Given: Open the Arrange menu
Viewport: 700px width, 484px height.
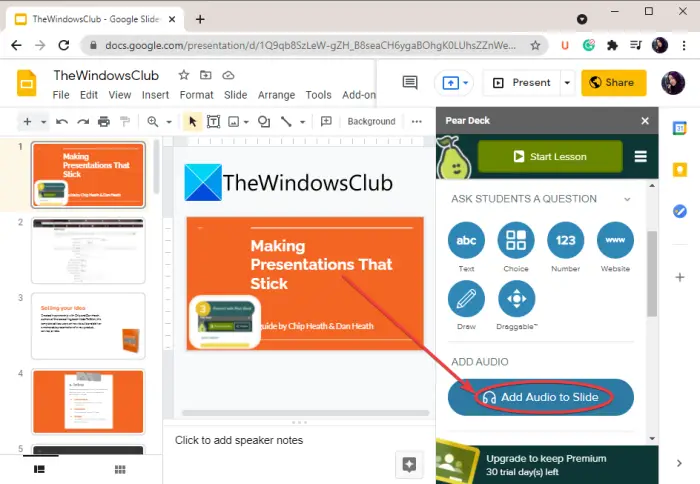Looking at the screenshot, I should click(x=276, y=95).
